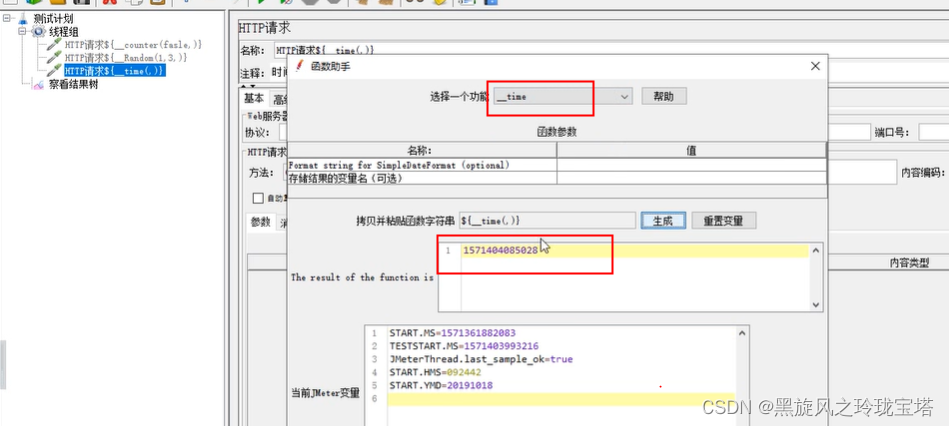Viewport: 949px width, 426px height.
Task: Switch to the 参数 tab
Action: point(261,222)
